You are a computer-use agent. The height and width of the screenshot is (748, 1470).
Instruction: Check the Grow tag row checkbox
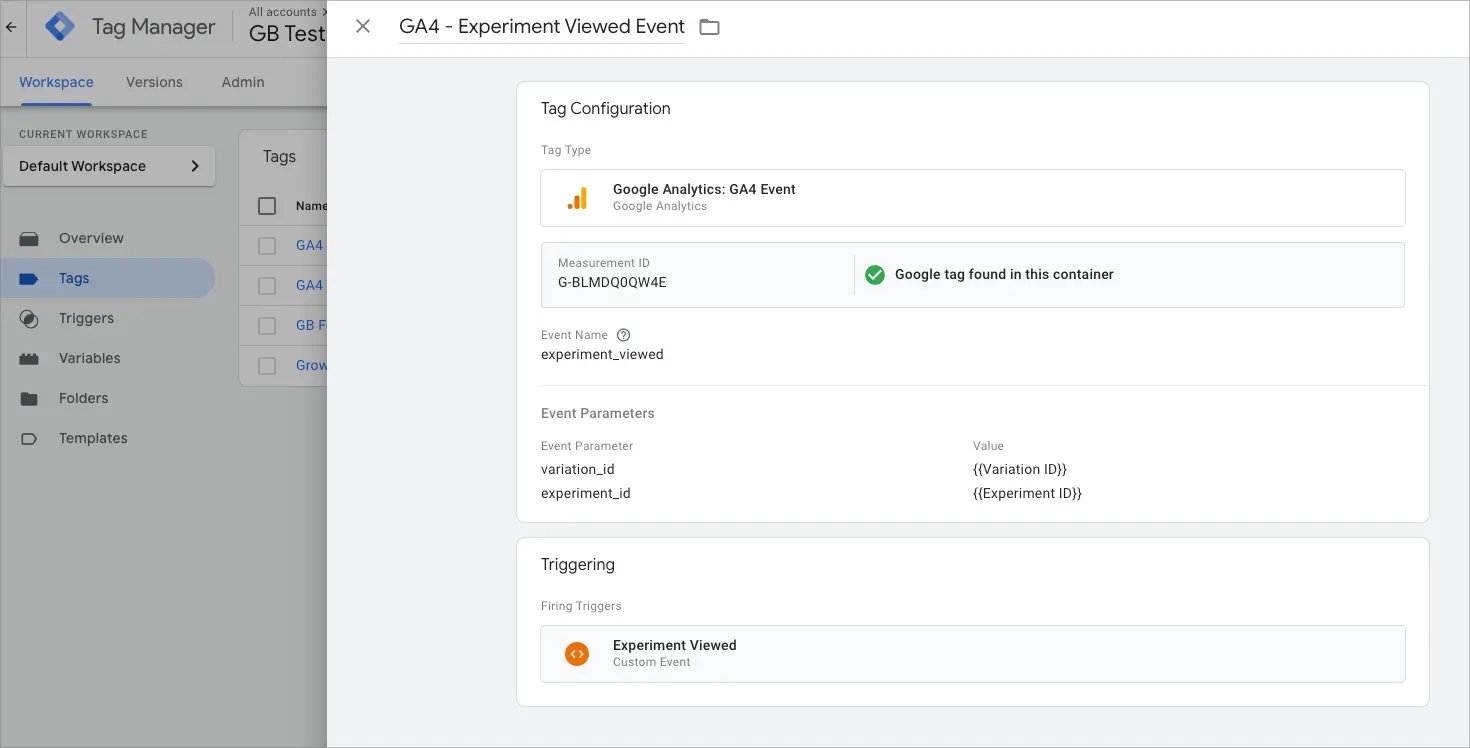[x=267, y=365]
